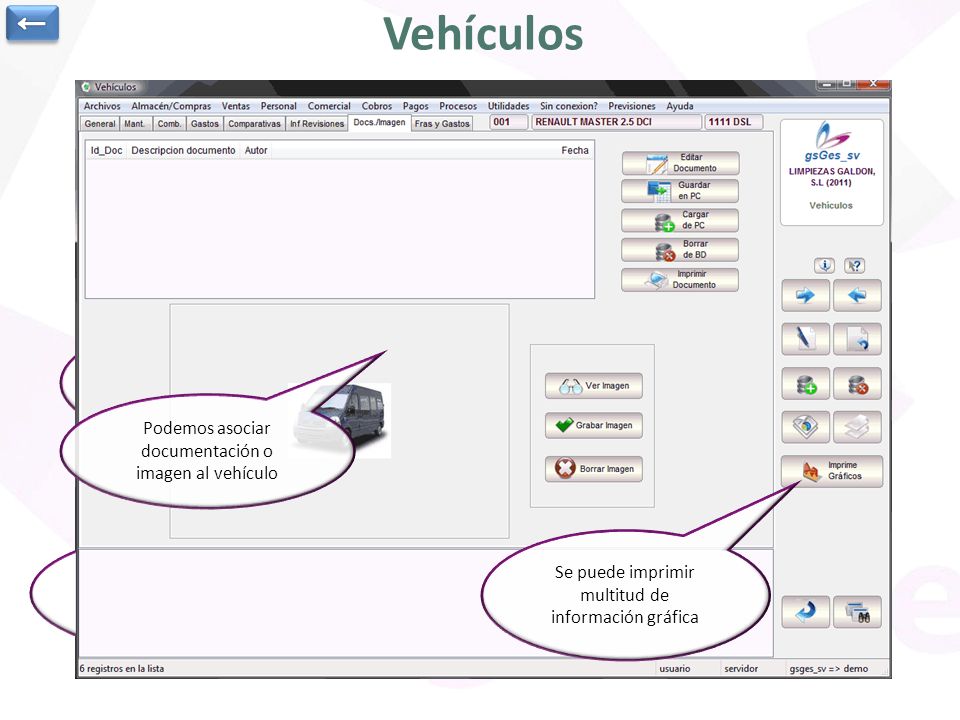Delete record with database red X icon
The image size is (960, 720).
(857, 384)
